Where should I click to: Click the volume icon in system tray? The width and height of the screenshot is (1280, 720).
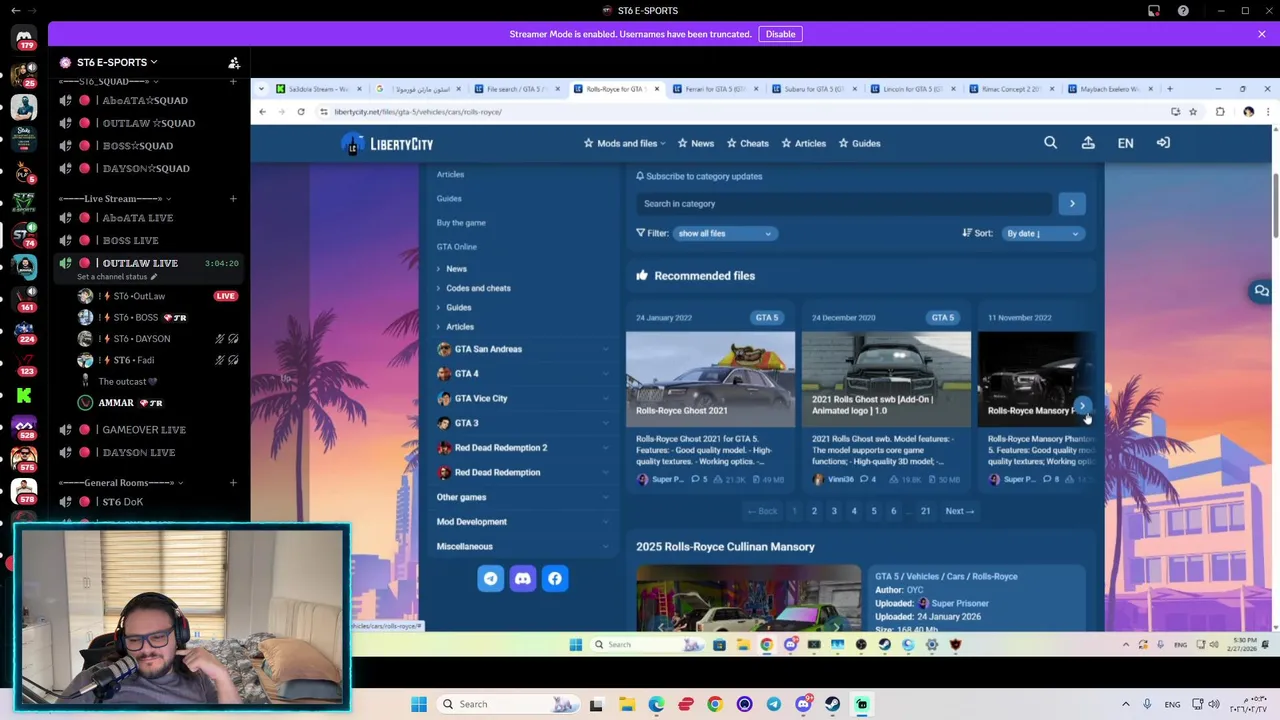tap(1214, 704)
